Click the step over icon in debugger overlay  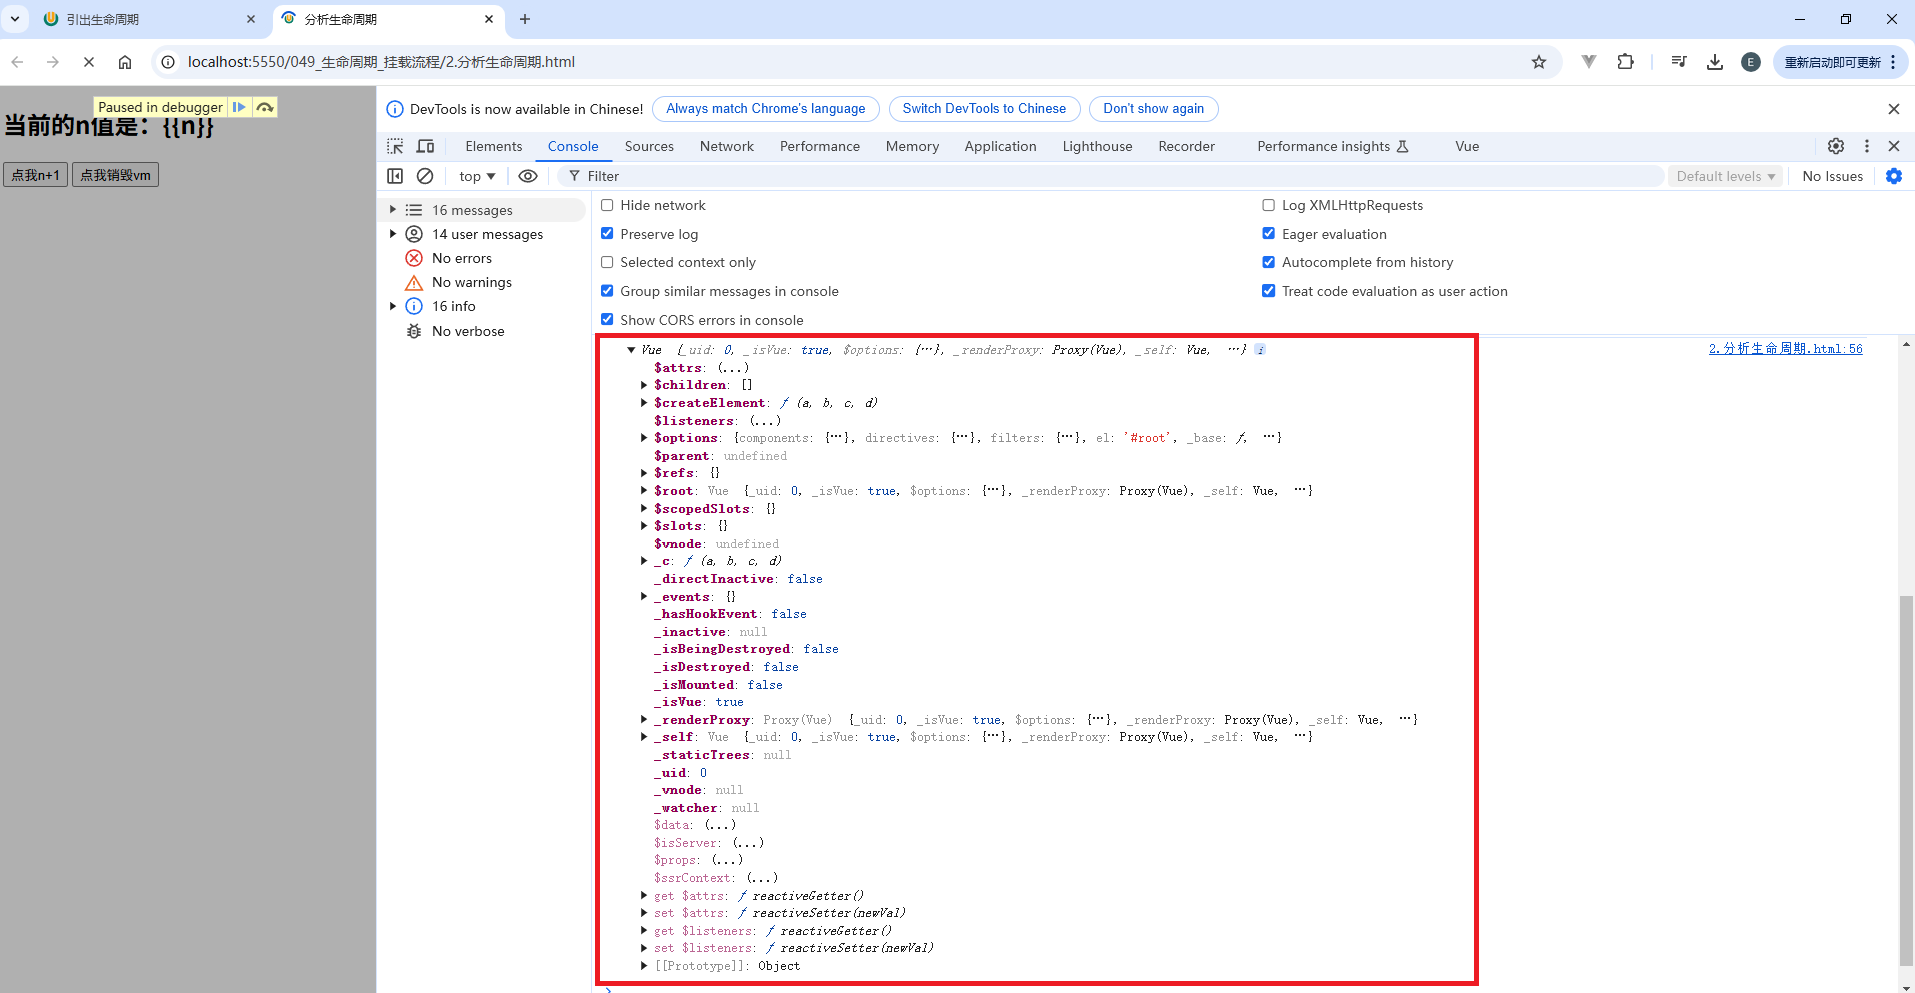click(265, 107)
